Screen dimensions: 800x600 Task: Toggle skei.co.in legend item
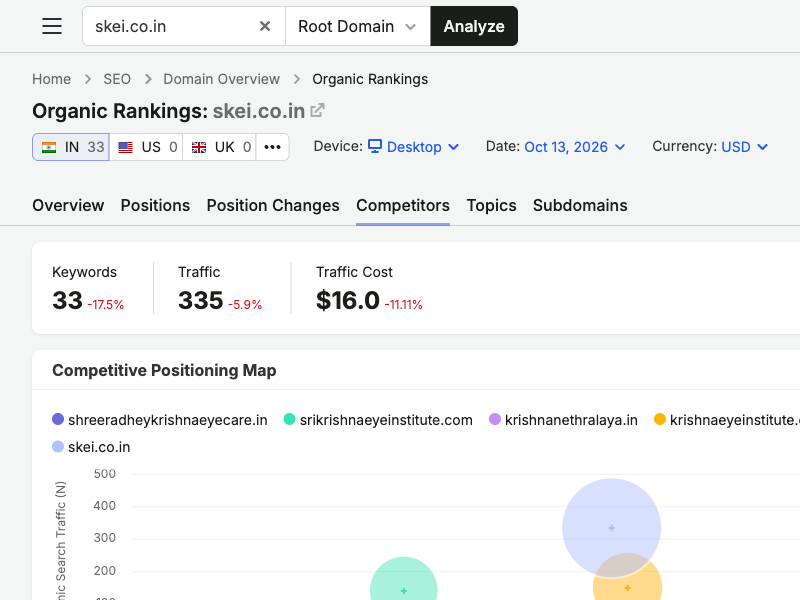(x=91, y=447)
